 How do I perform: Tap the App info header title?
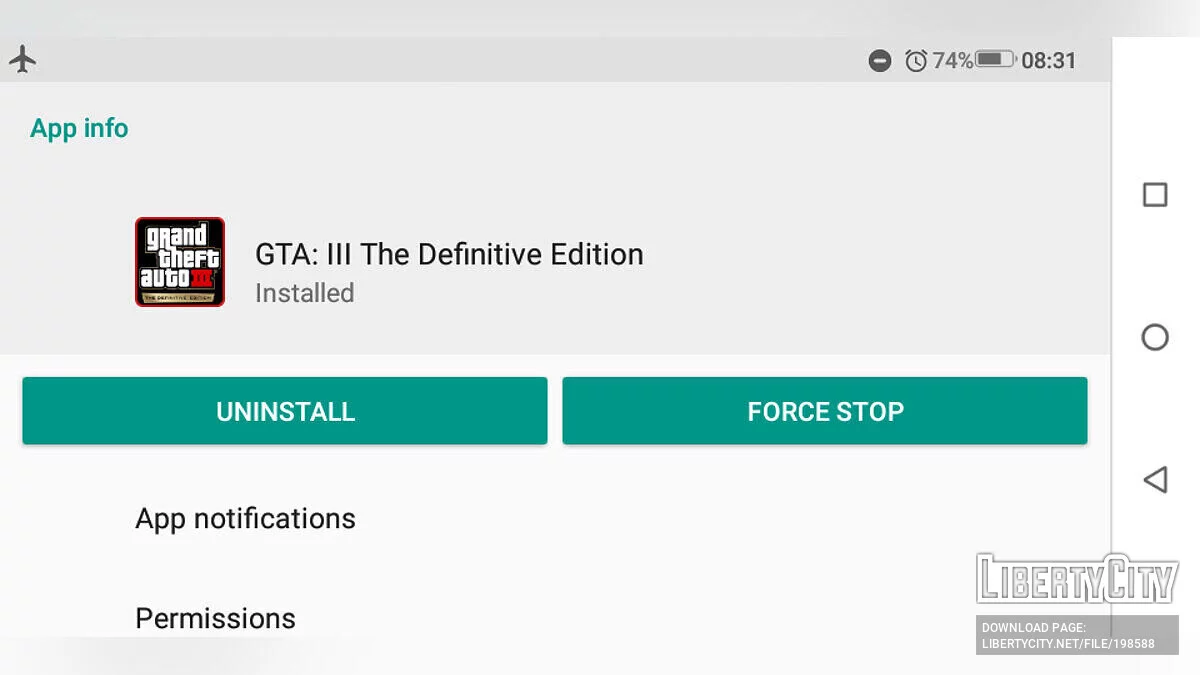point(79,128)
